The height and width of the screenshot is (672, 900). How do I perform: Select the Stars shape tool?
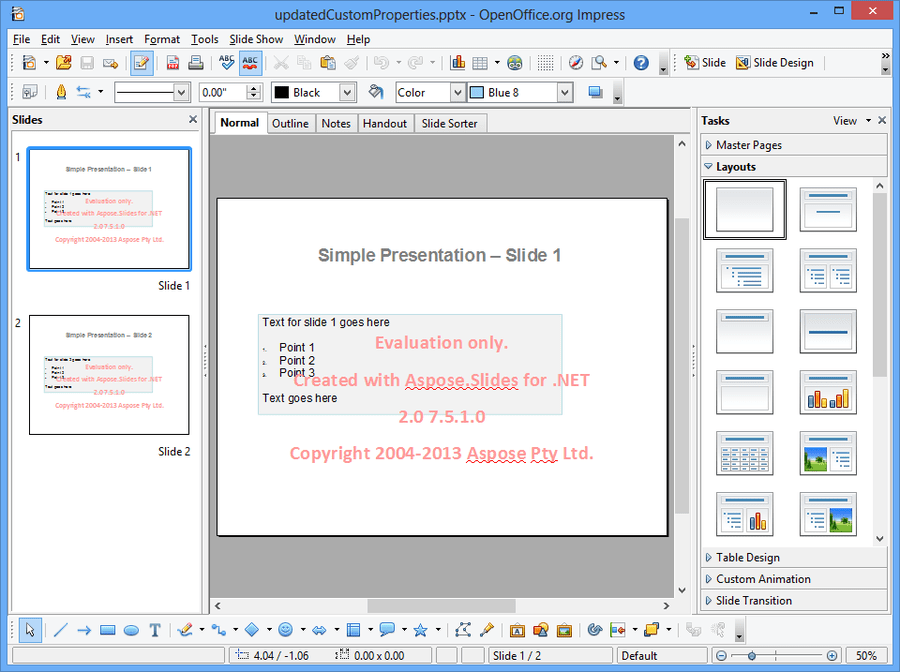(421, 630)
